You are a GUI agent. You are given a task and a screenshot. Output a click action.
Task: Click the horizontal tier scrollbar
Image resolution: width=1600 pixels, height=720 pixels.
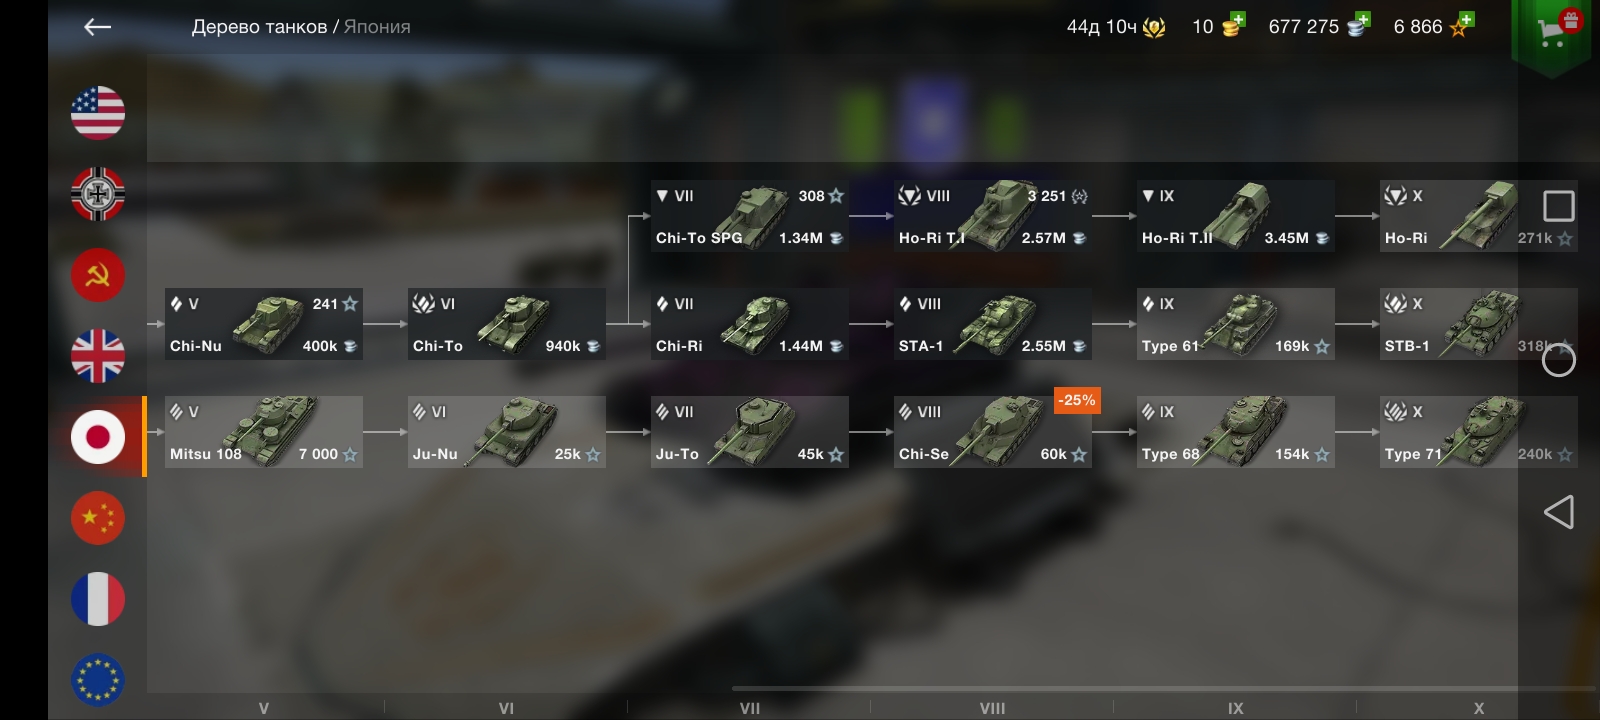[x=1164, y=688]
